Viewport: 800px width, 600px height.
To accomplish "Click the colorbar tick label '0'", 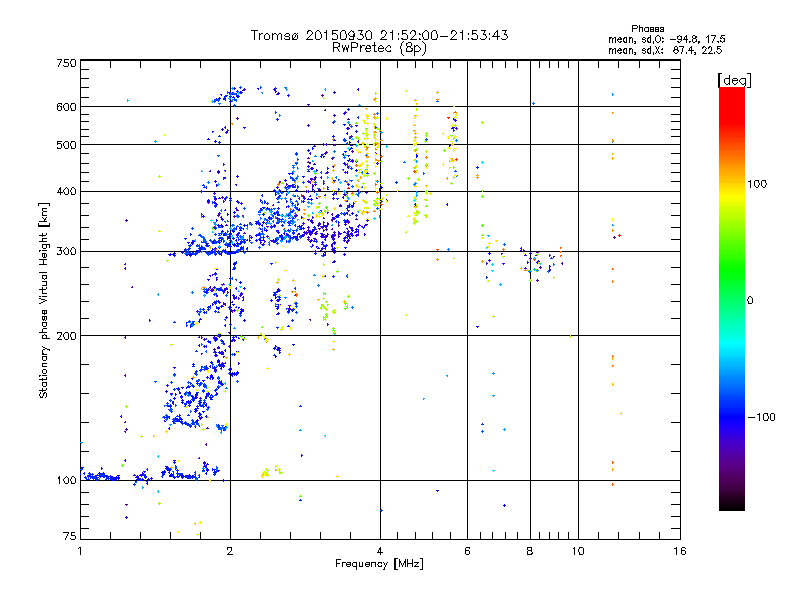I will pos(750,301).
